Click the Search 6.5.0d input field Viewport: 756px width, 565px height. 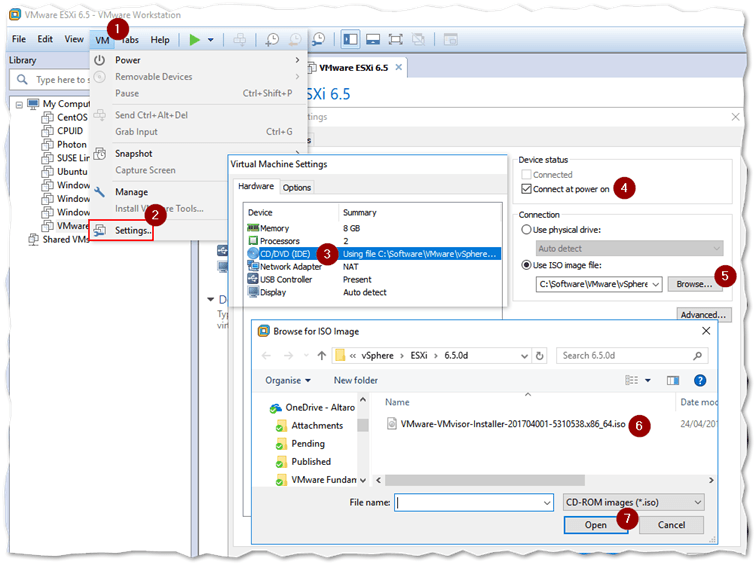pos(632,356)
